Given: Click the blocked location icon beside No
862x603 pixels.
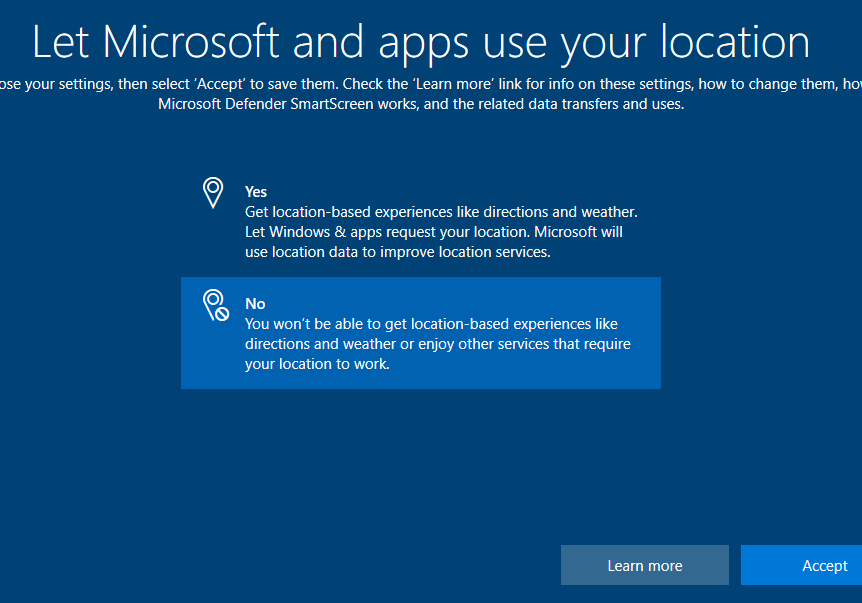Looking at the screenshot, I should point(216,305).
